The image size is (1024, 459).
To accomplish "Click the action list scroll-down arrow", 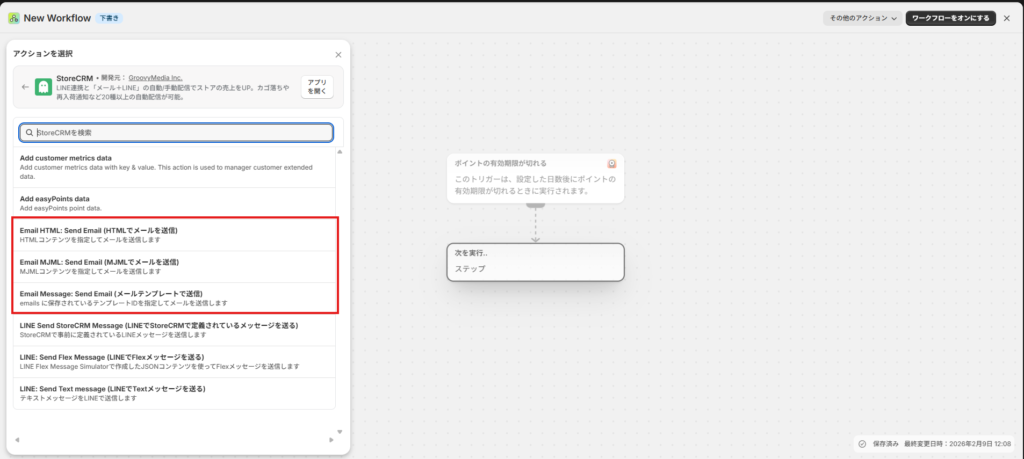I will pyautogui.click(x=339, y=432).
